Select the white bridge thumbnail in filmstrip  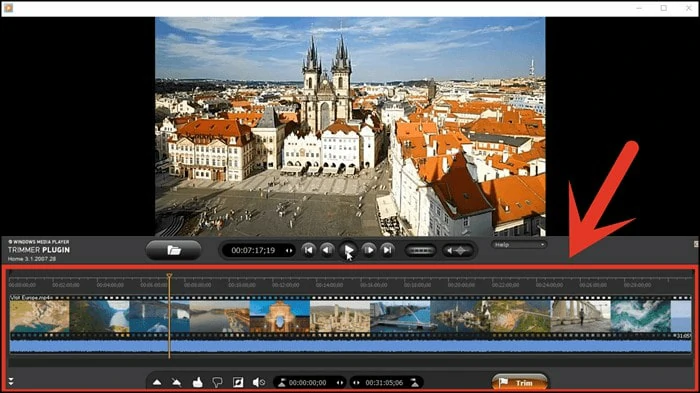[x=400, y=316]
